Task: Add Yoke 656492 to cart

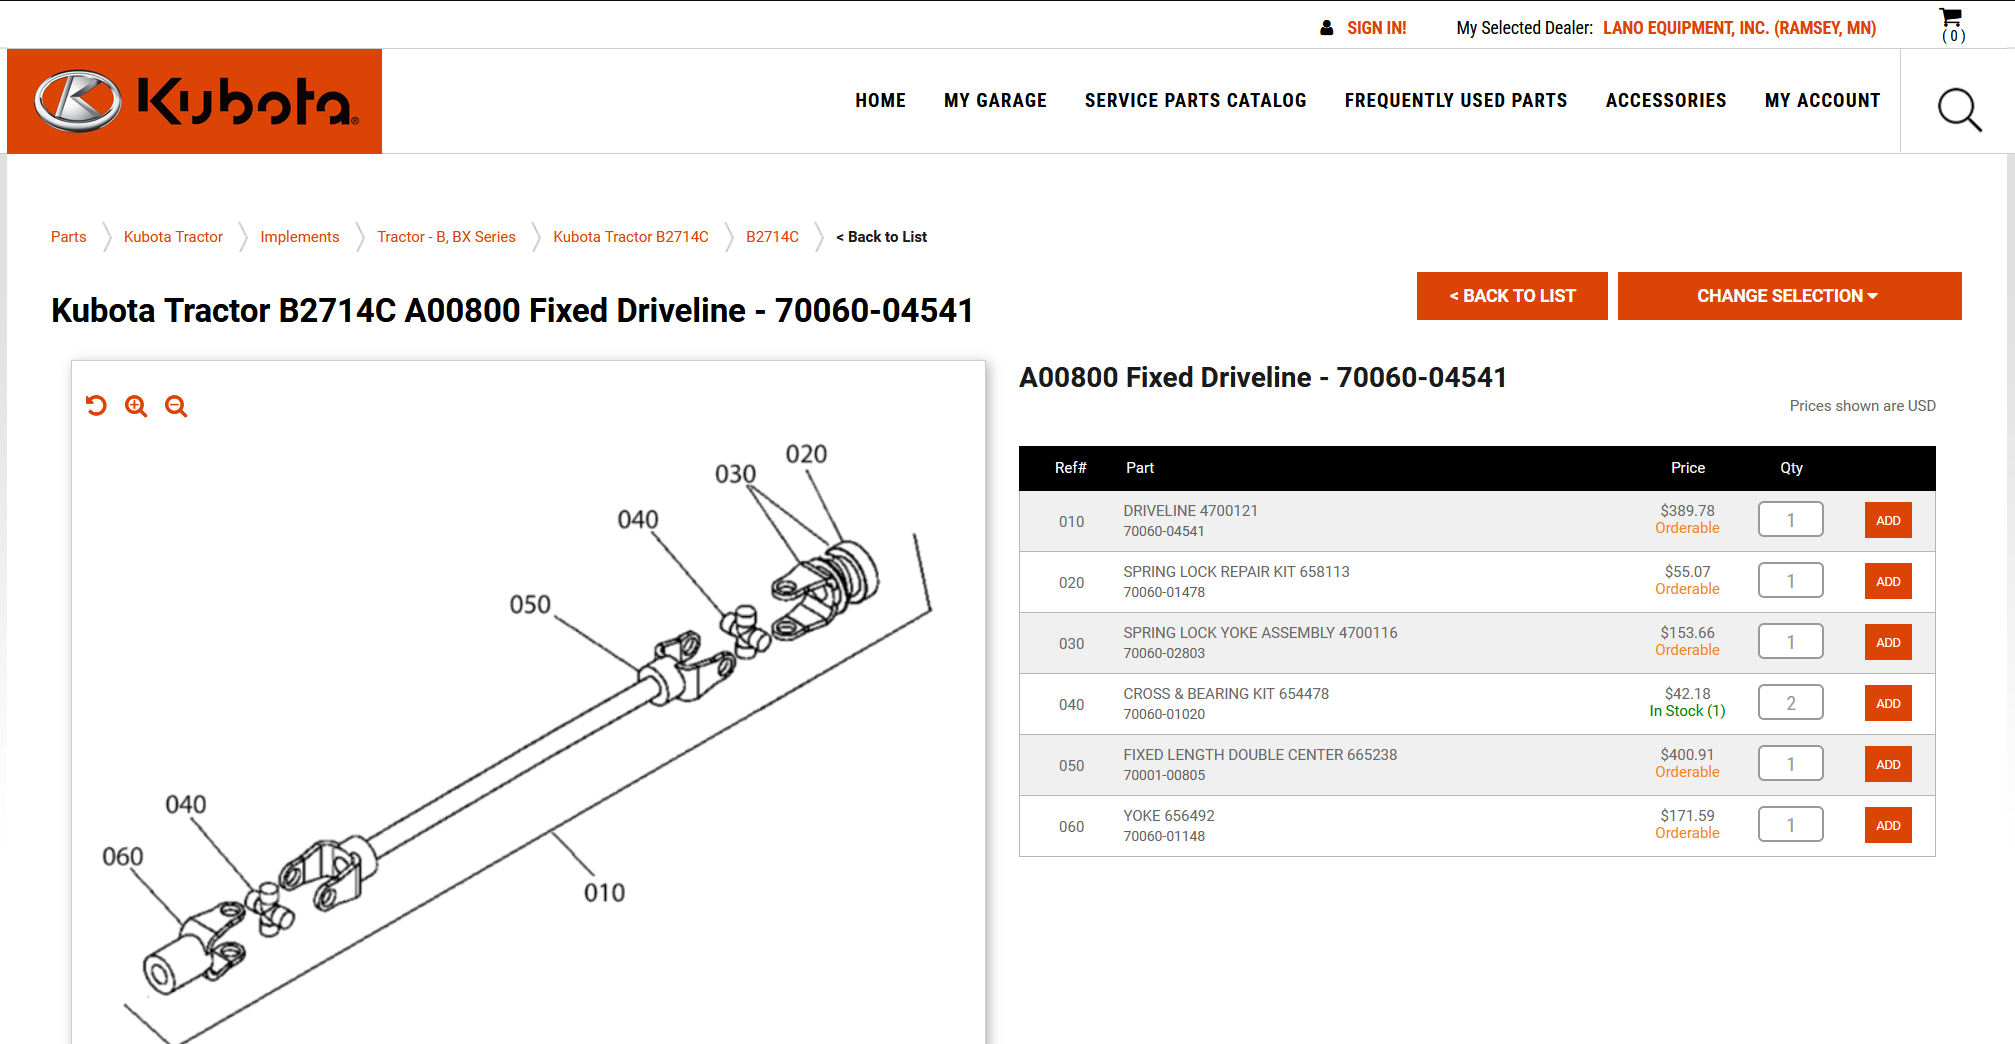Action: tap(1887, 825)
